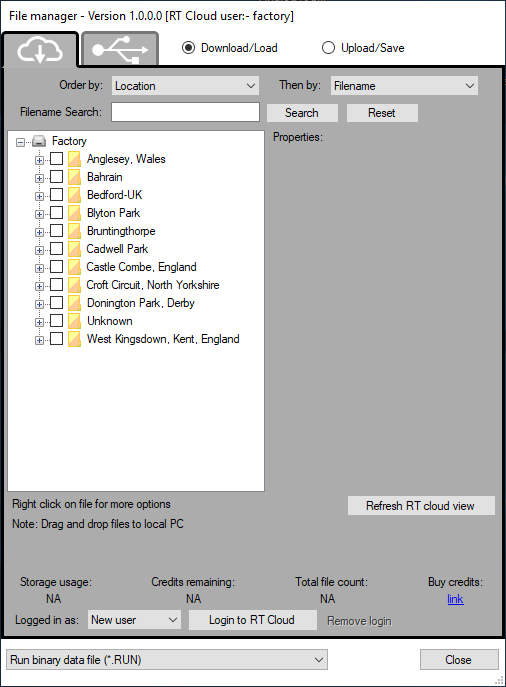This screenshot has width=506, height=687.
Task: Open the Buy credits link
Action: [455, 599]
